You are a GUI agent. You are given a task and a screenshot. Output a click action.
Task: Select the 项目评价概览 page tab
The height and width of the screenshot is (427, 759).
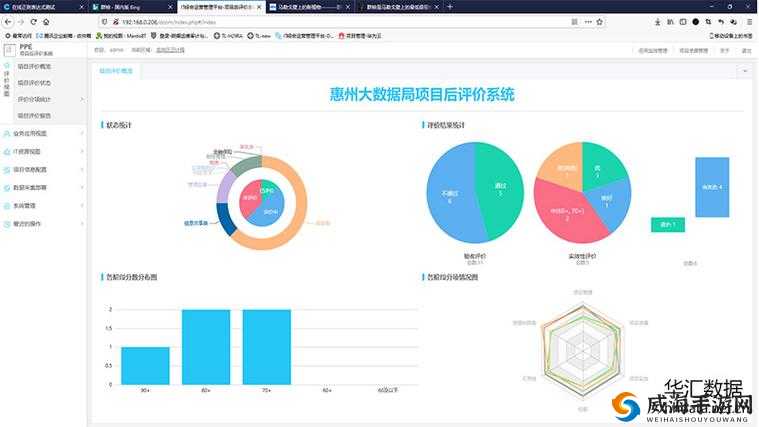coord(116,71)
